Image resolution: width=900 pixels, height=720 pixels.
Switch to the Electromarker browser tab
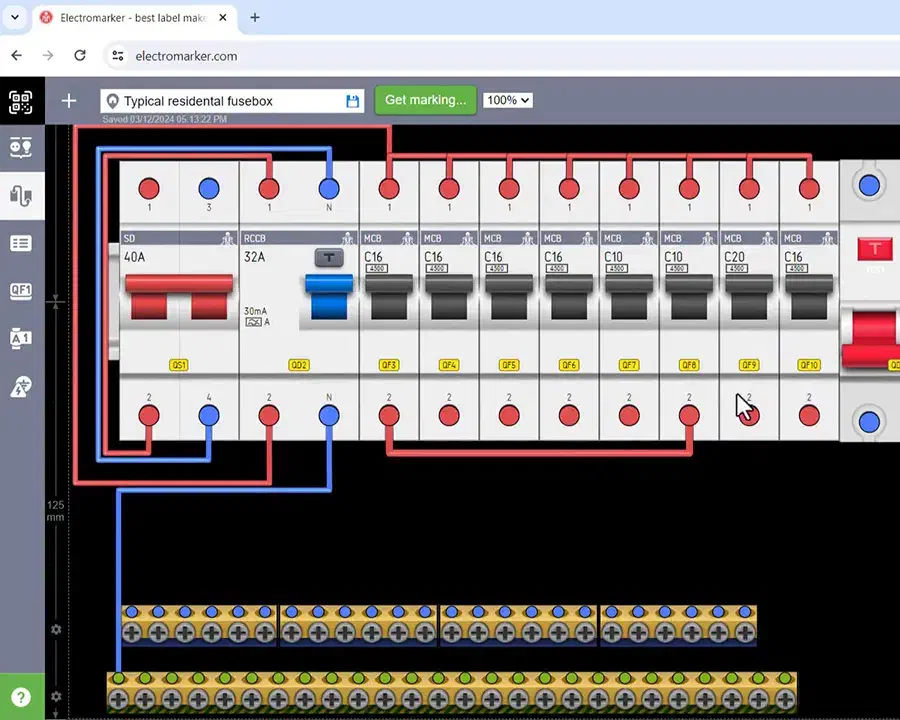[130, 18]
